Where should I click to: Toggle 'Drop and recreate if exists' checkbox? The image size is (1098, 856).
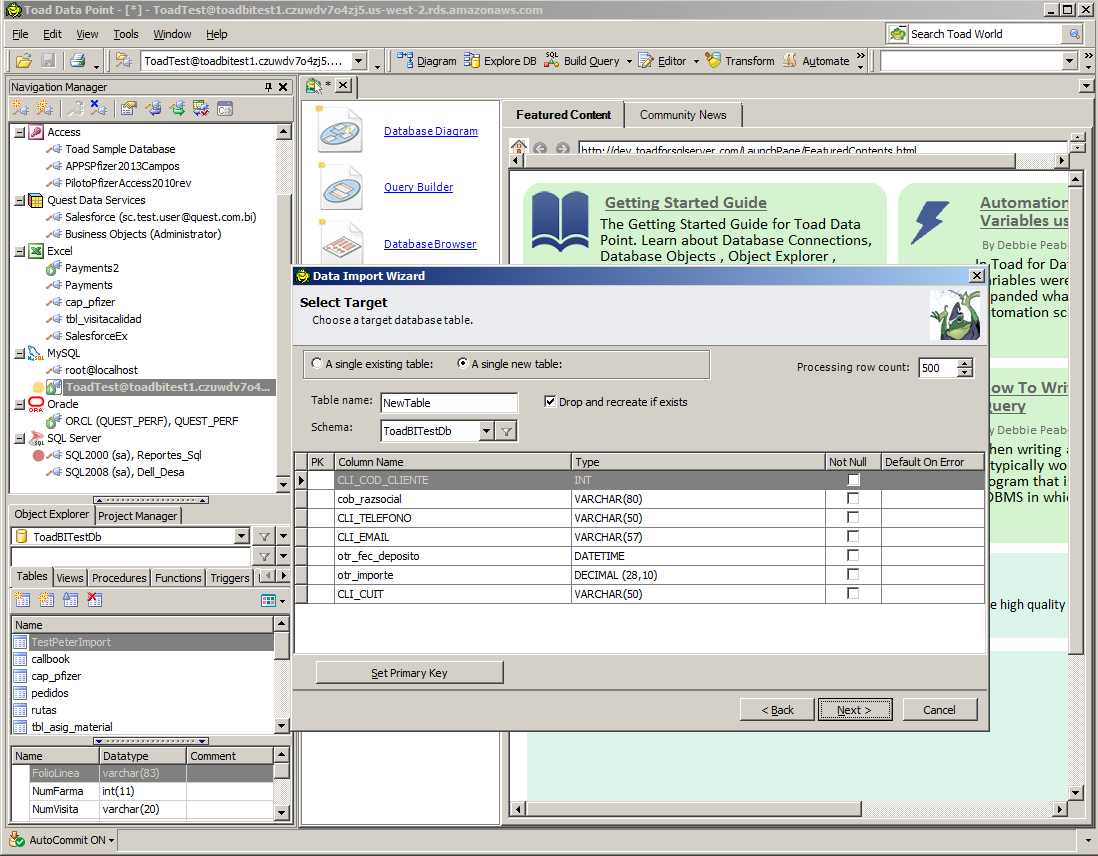click(x=550, y=401)
